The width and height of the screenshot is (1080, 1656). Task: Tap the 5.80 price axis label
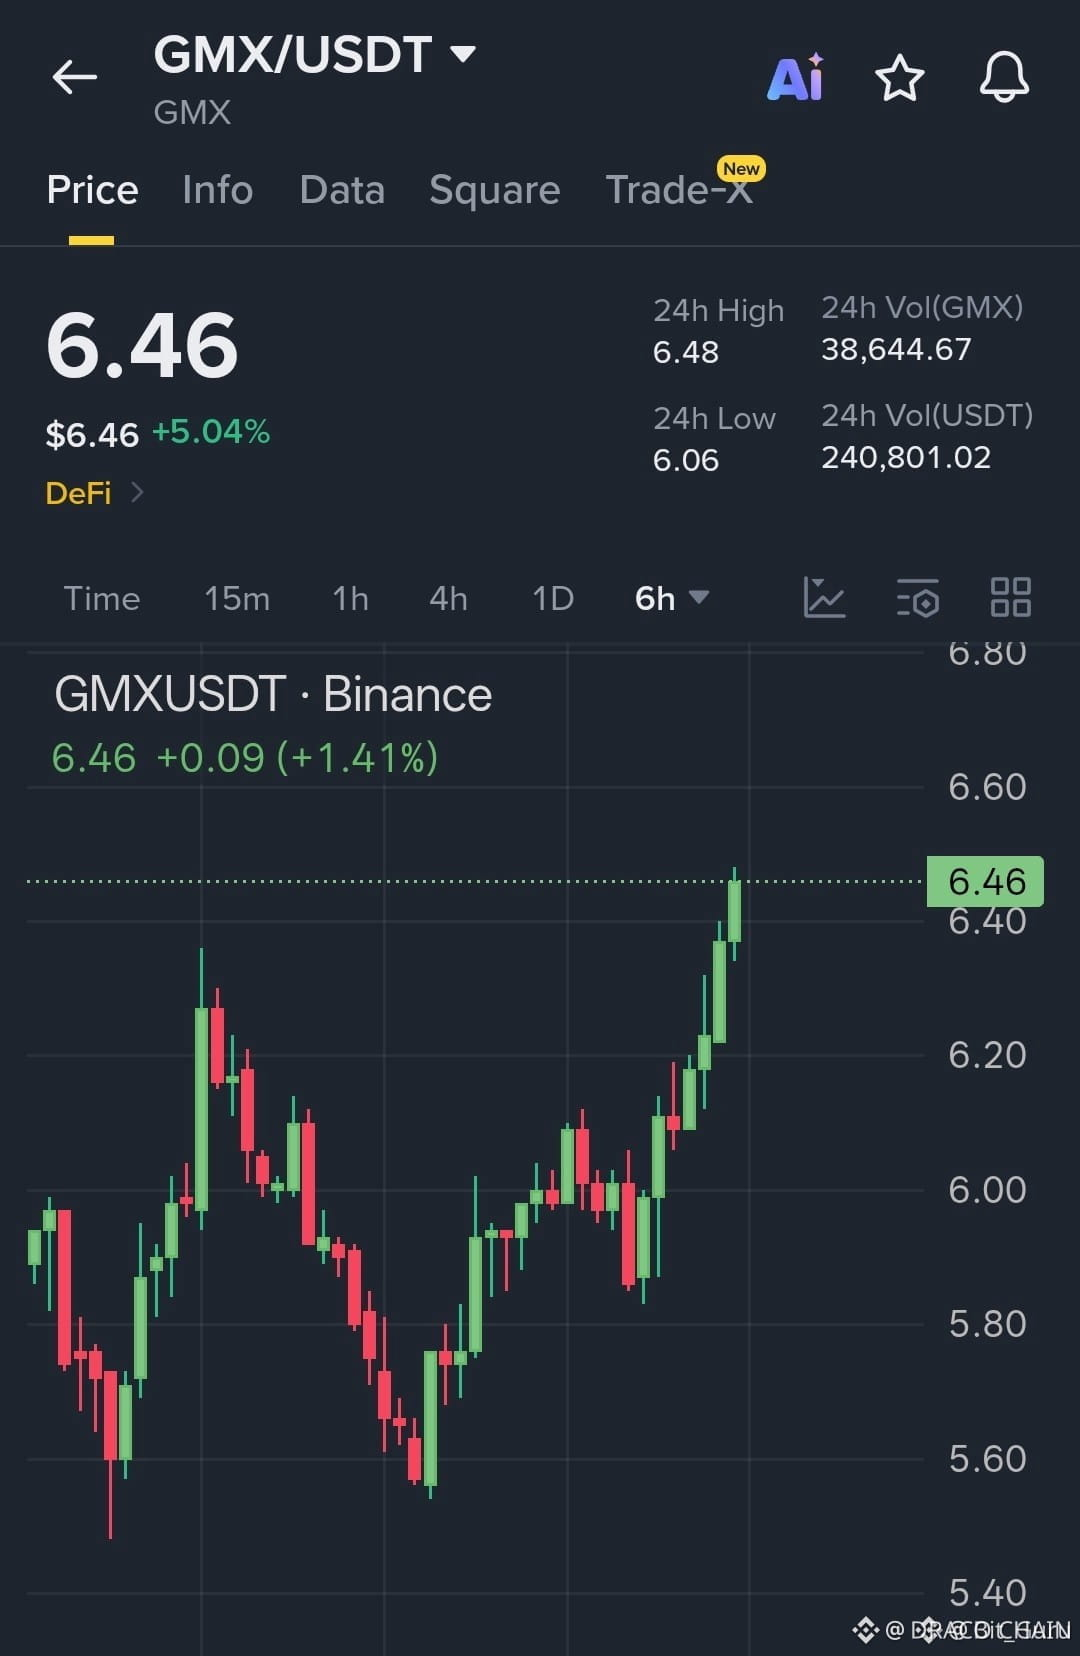point(987,1324)
